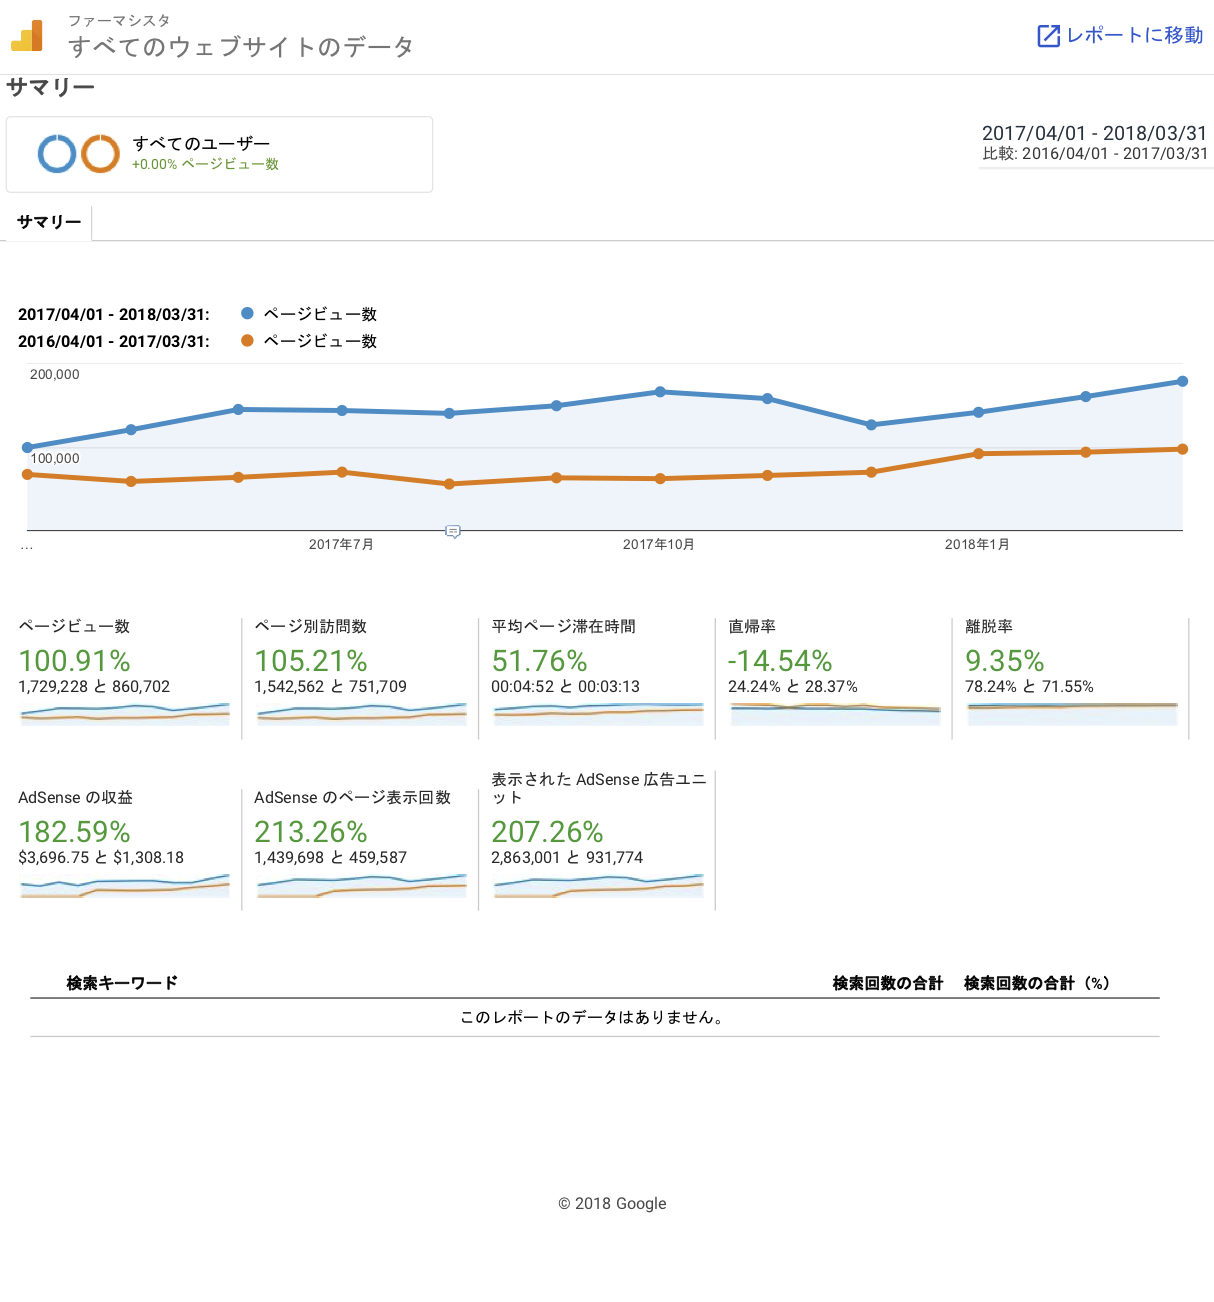Click the external-link icon beside レポートに移動
Viewport: 1214px width, 1302px height.
point(1048,36)
